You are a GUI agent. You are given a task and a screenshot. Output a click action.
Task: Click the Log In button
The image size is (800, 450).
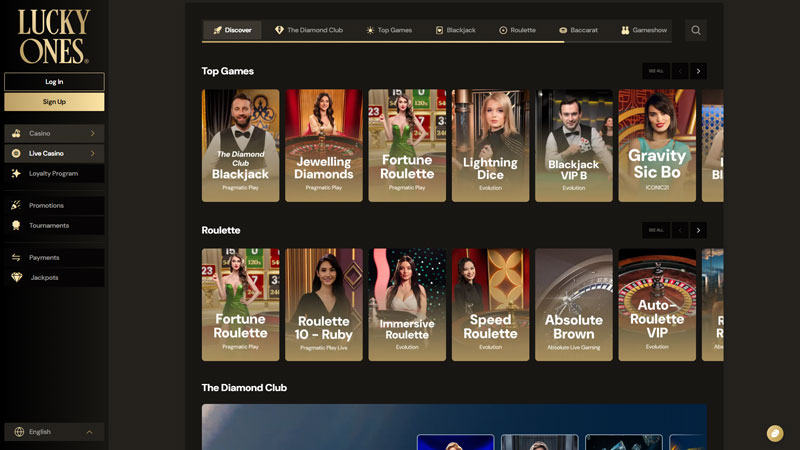(x=54, y=82)
